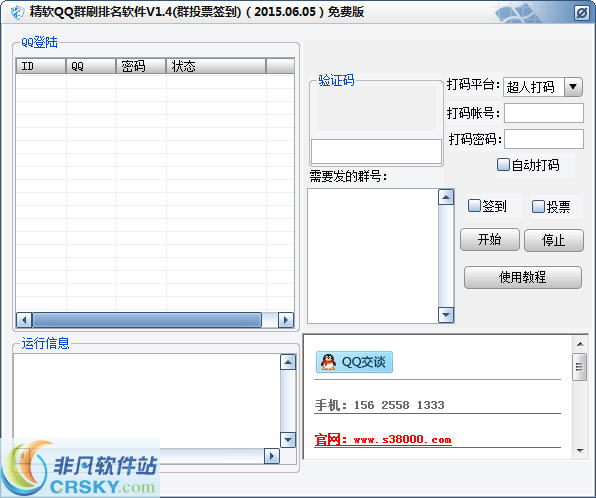Click left arrow of QQ list horizontal scrollbar

click(x=24, y=320)
